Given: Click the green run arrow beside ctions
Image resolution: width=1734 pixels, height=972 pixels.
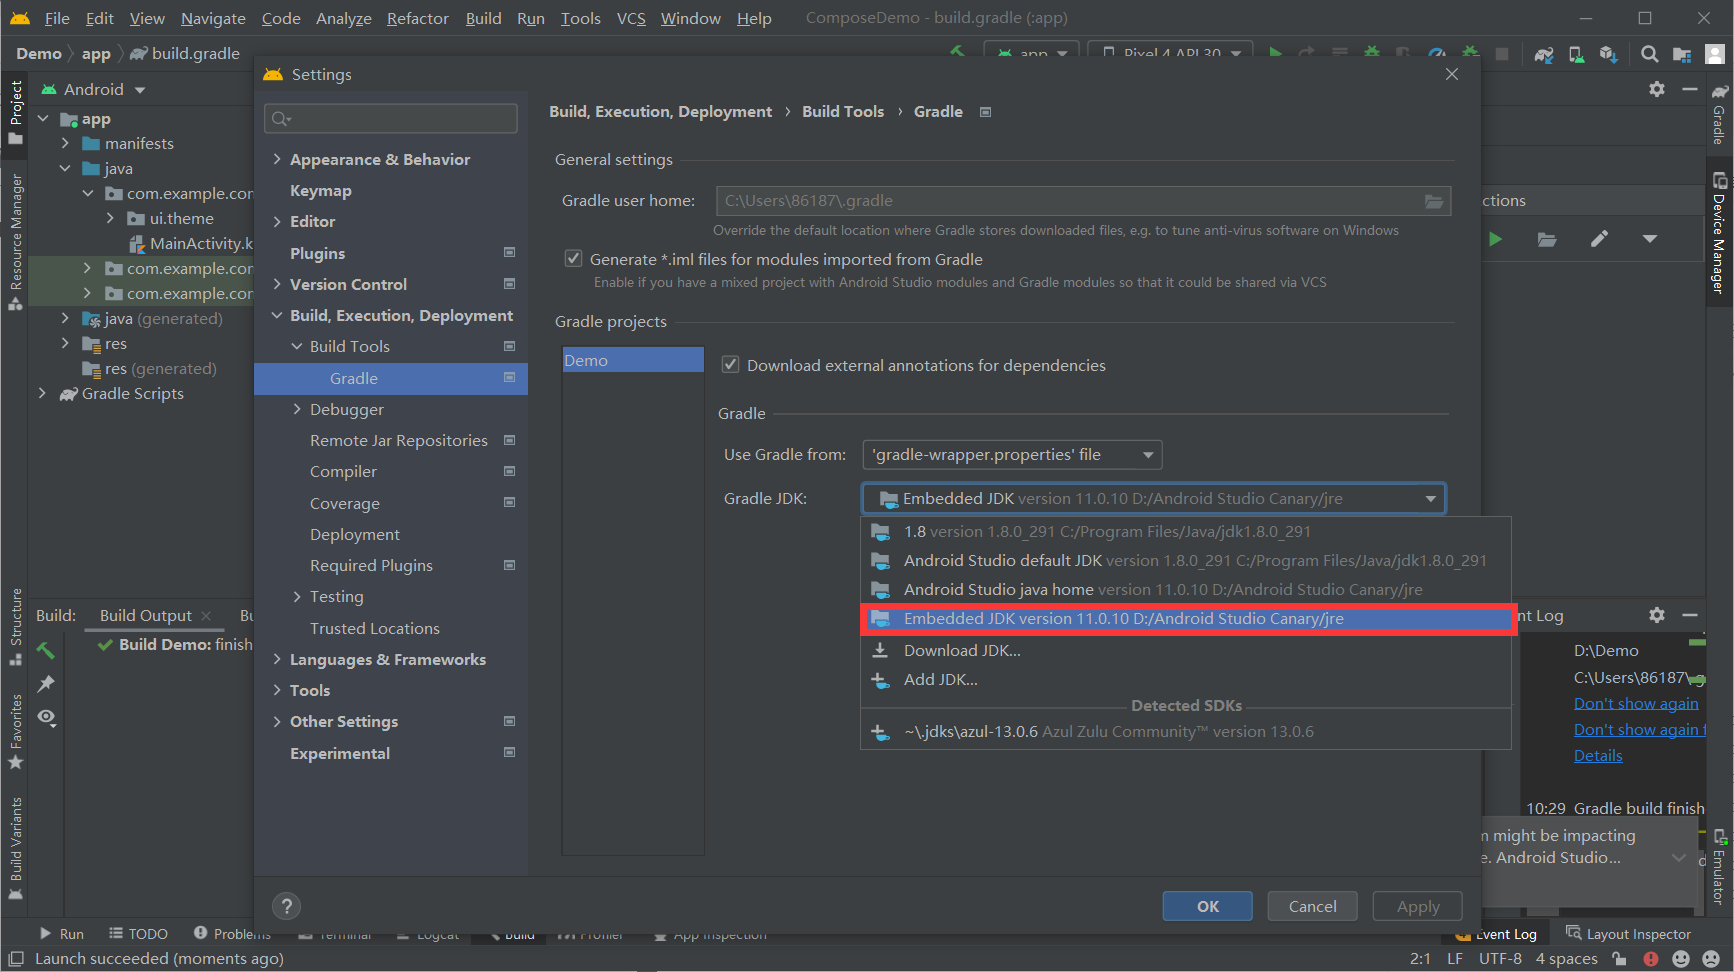Looking at the screenshot, I should tap(1496, 239).
